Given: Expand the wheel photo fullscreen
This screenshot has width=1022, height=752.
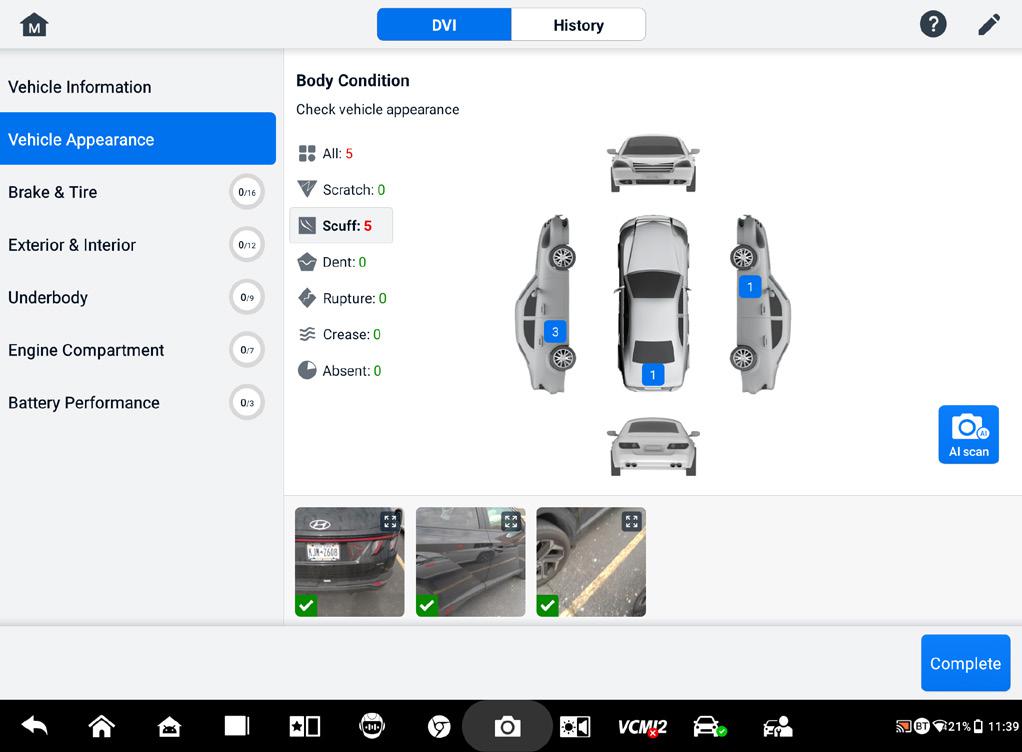Looking at the screenshot, I should pos(632,521).
